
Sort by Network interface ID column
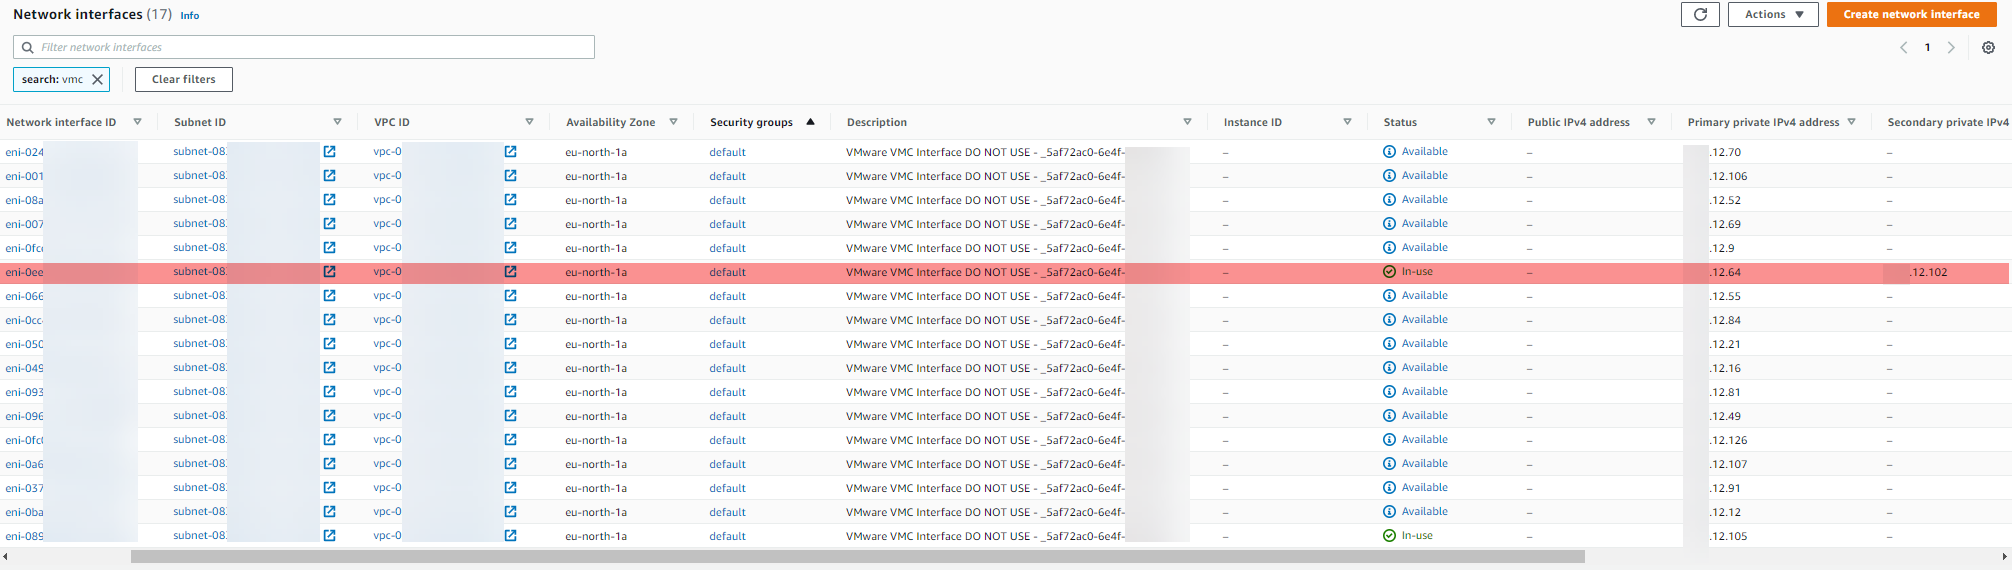click(x=61, y=122)
